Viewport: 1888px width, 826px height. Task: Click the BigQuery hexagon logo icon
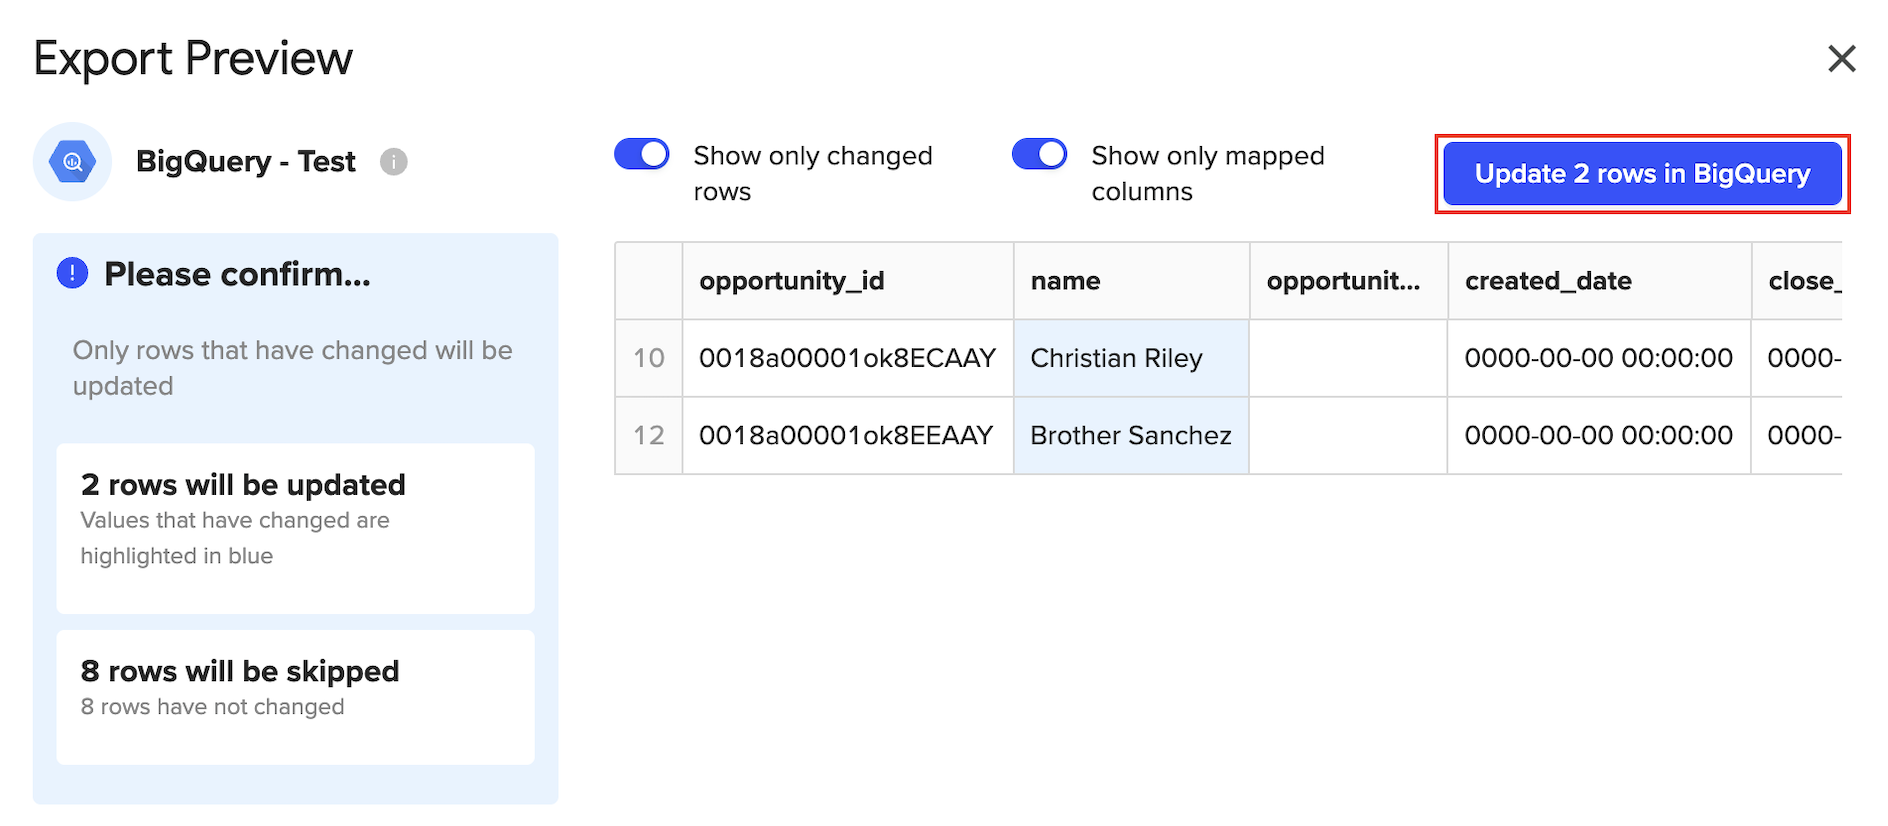(72, 162)
